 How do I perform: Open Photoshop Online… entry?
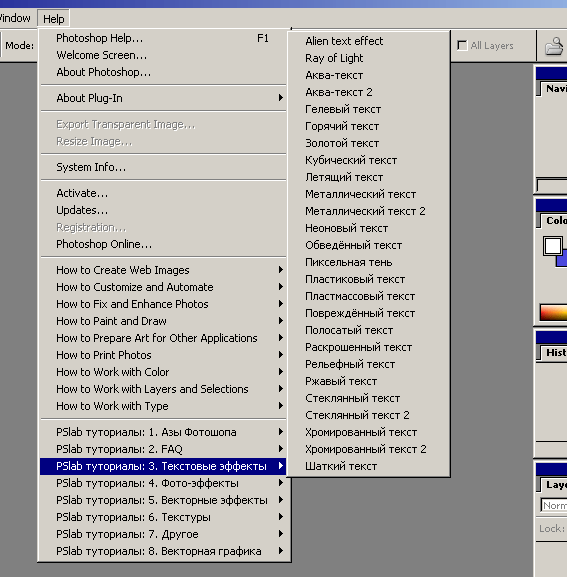pos(163,244)
